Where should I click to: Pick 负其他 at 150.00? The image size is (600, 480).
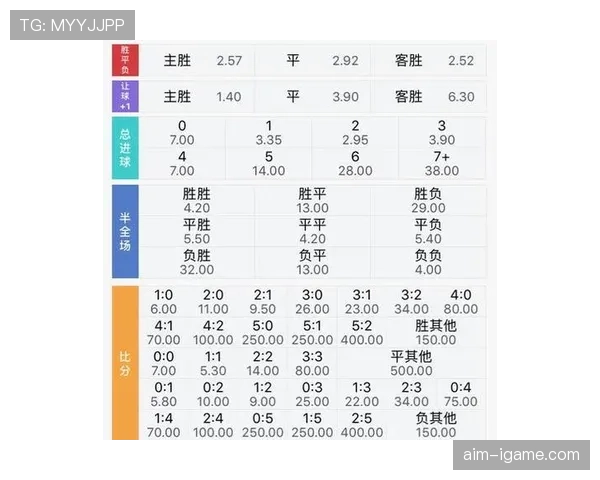[x=436, y=425]
